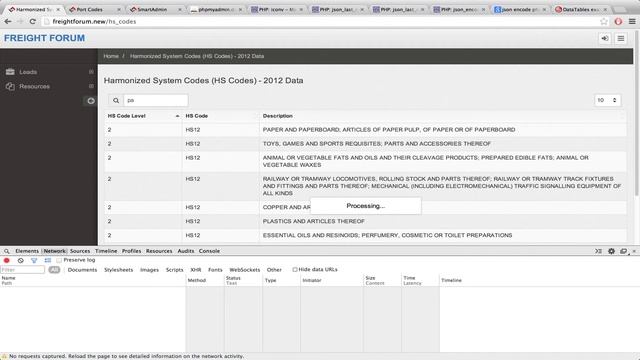Select the All network filter
This screenshot has width=640, height=360.
[54, 270]
